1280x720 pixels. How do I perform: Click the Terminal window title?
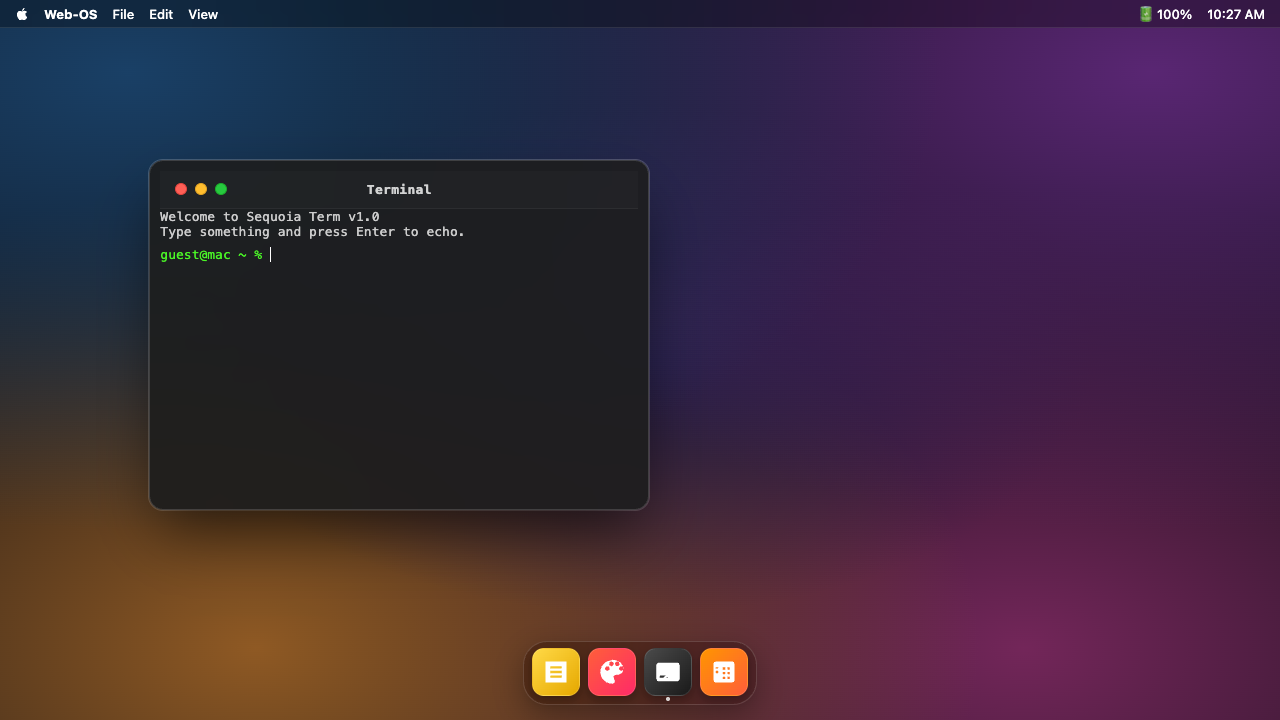click(x=399, y=189)
